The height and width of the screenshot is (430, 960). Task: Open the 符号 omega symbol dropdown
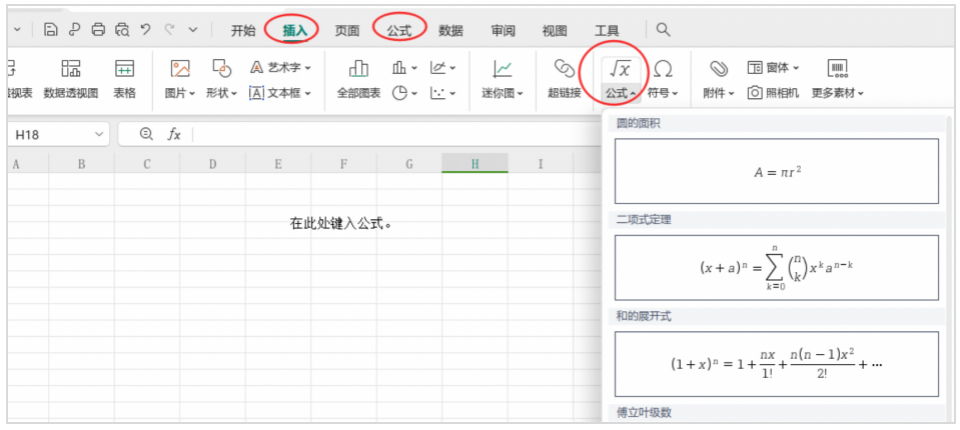pyautogui.click(x=663, y=80)
